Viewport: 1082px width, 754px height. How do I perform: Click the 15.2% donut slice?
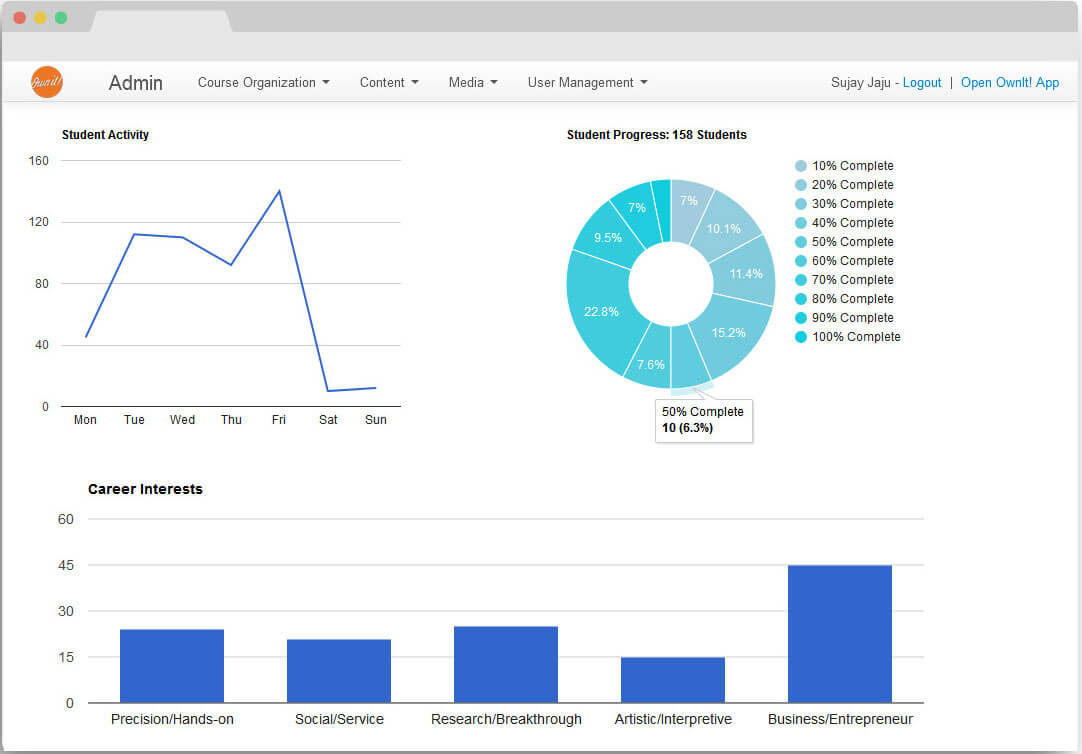[x=731, y=335]
